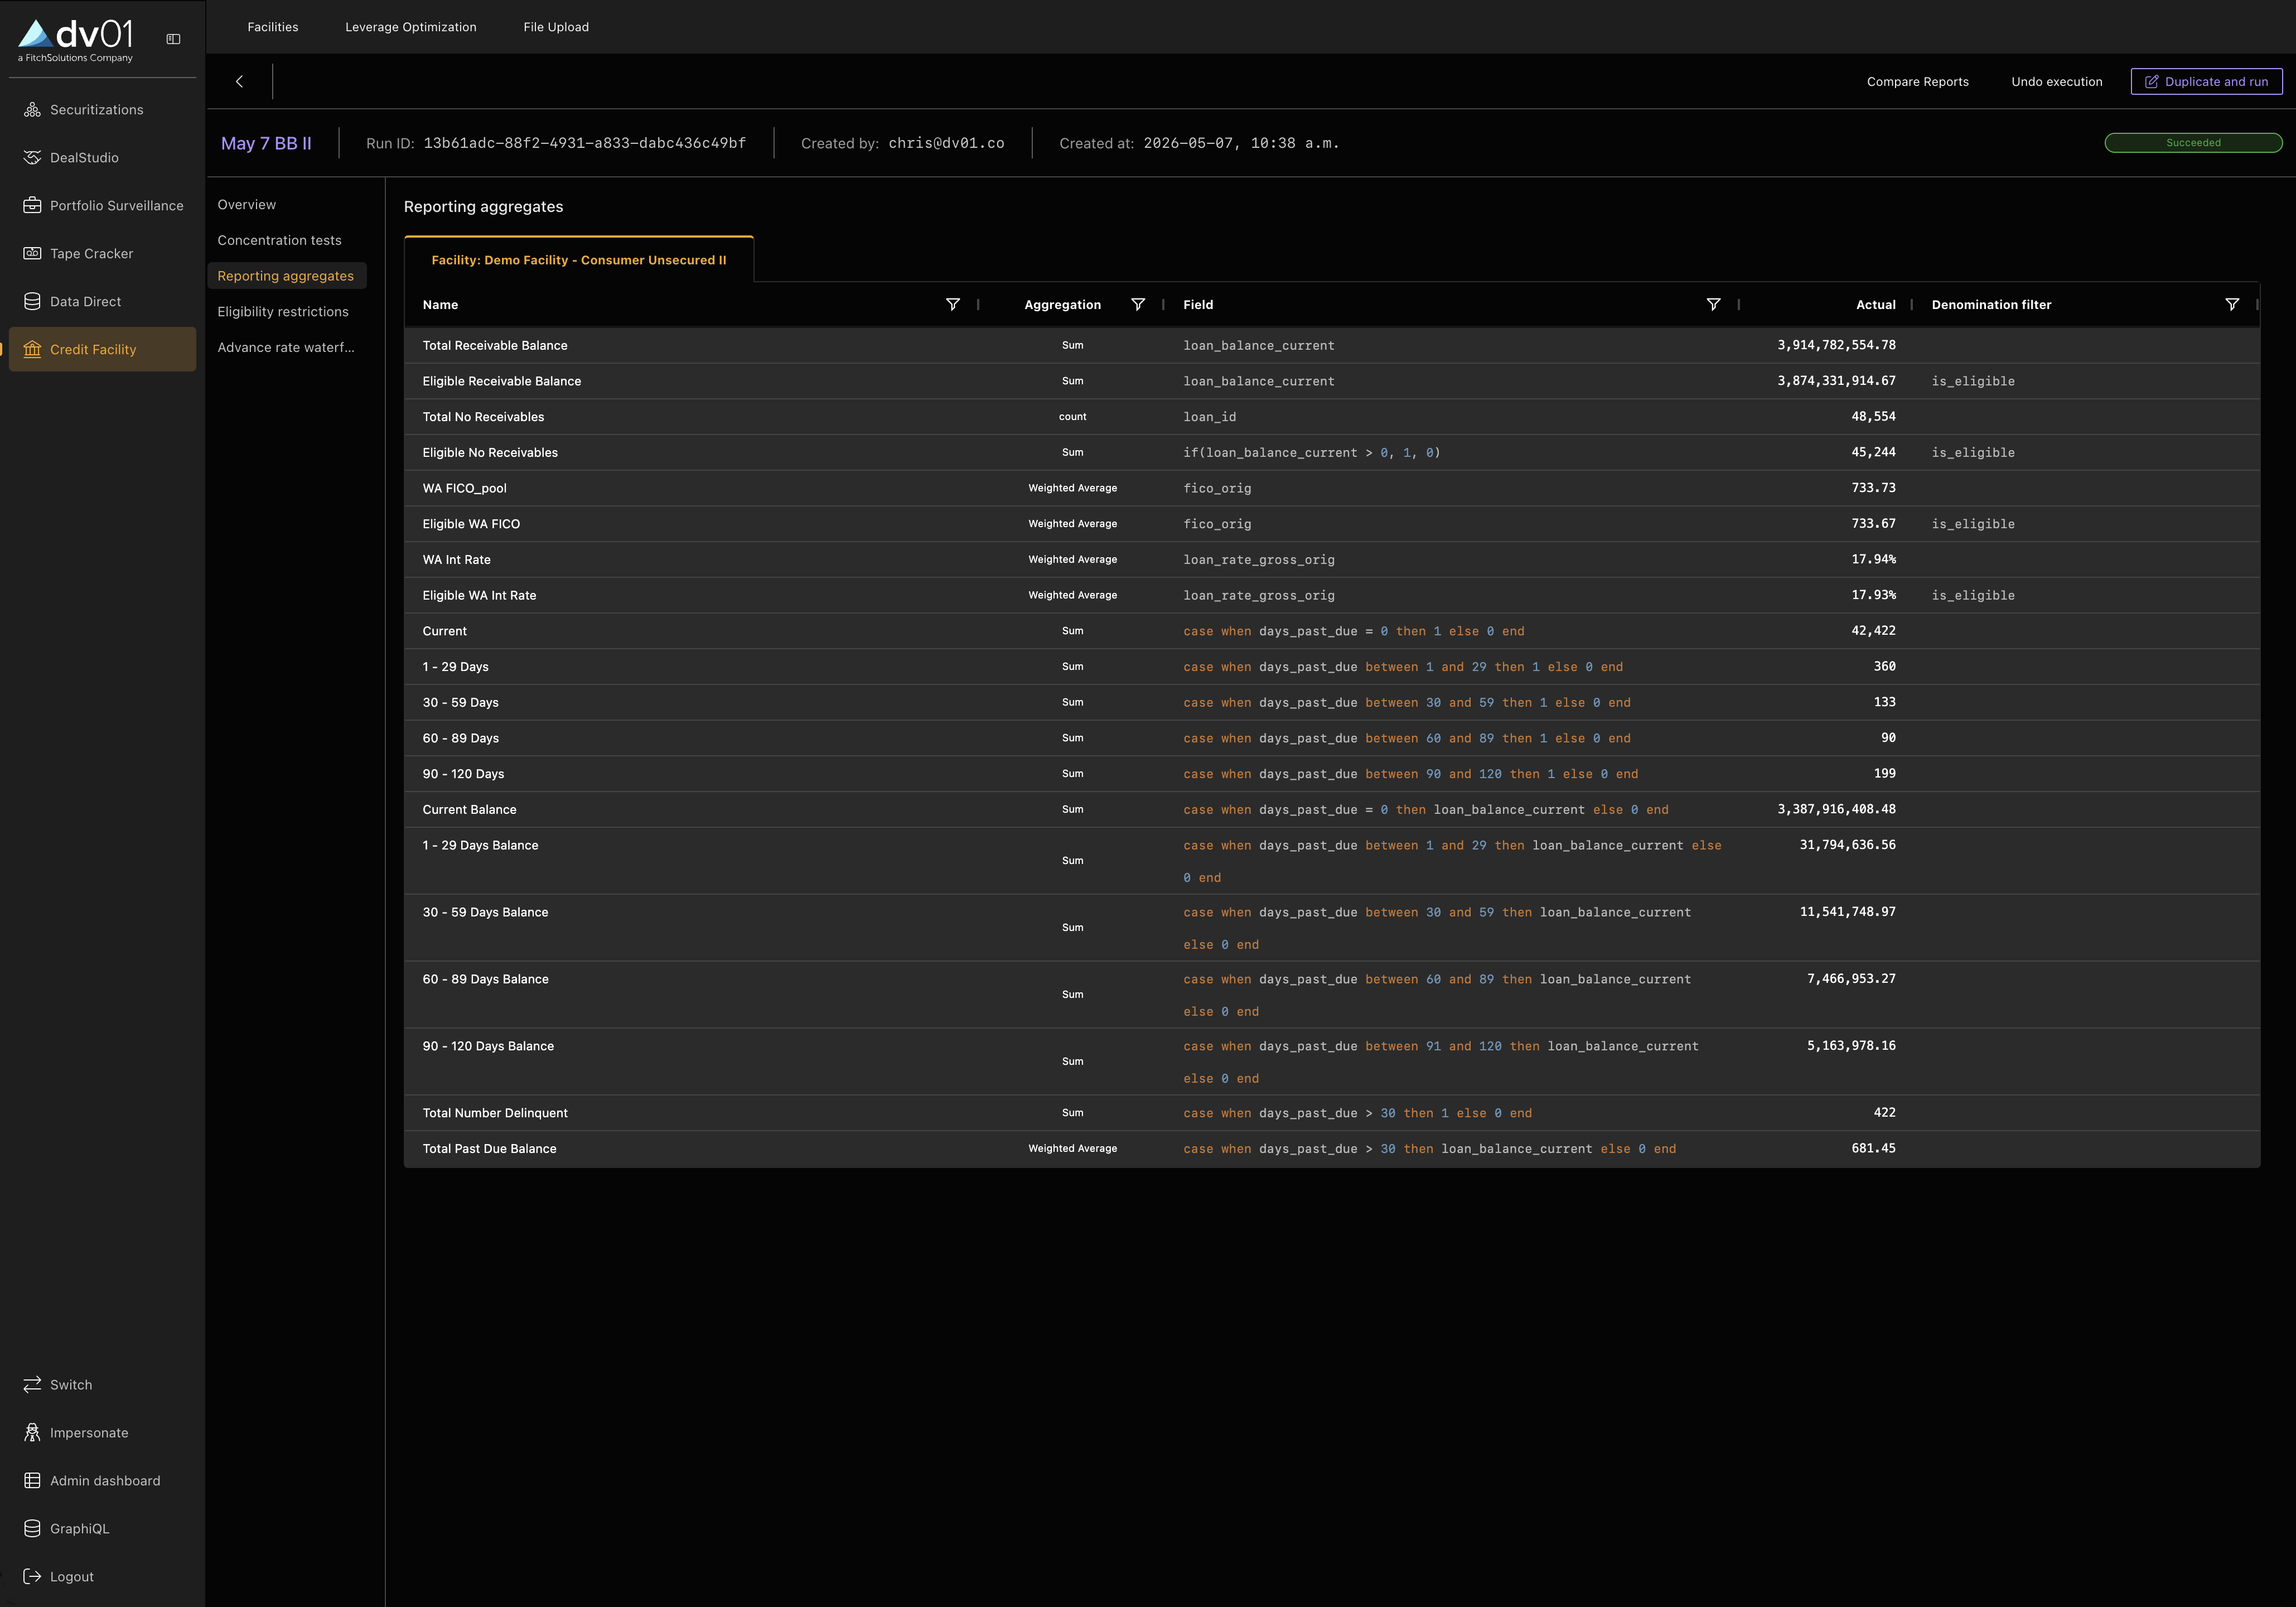Click the 48,554 actual value
Screen dimensions: 2296x1607
click(x=1873, y=417)
